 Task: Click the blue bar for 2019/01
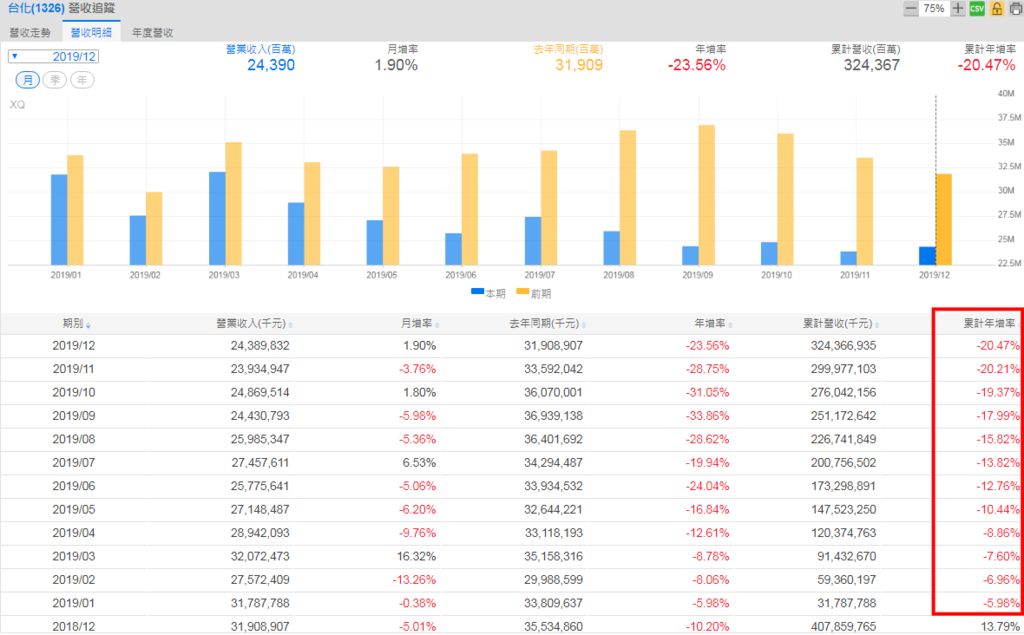[x=59, y=220]
